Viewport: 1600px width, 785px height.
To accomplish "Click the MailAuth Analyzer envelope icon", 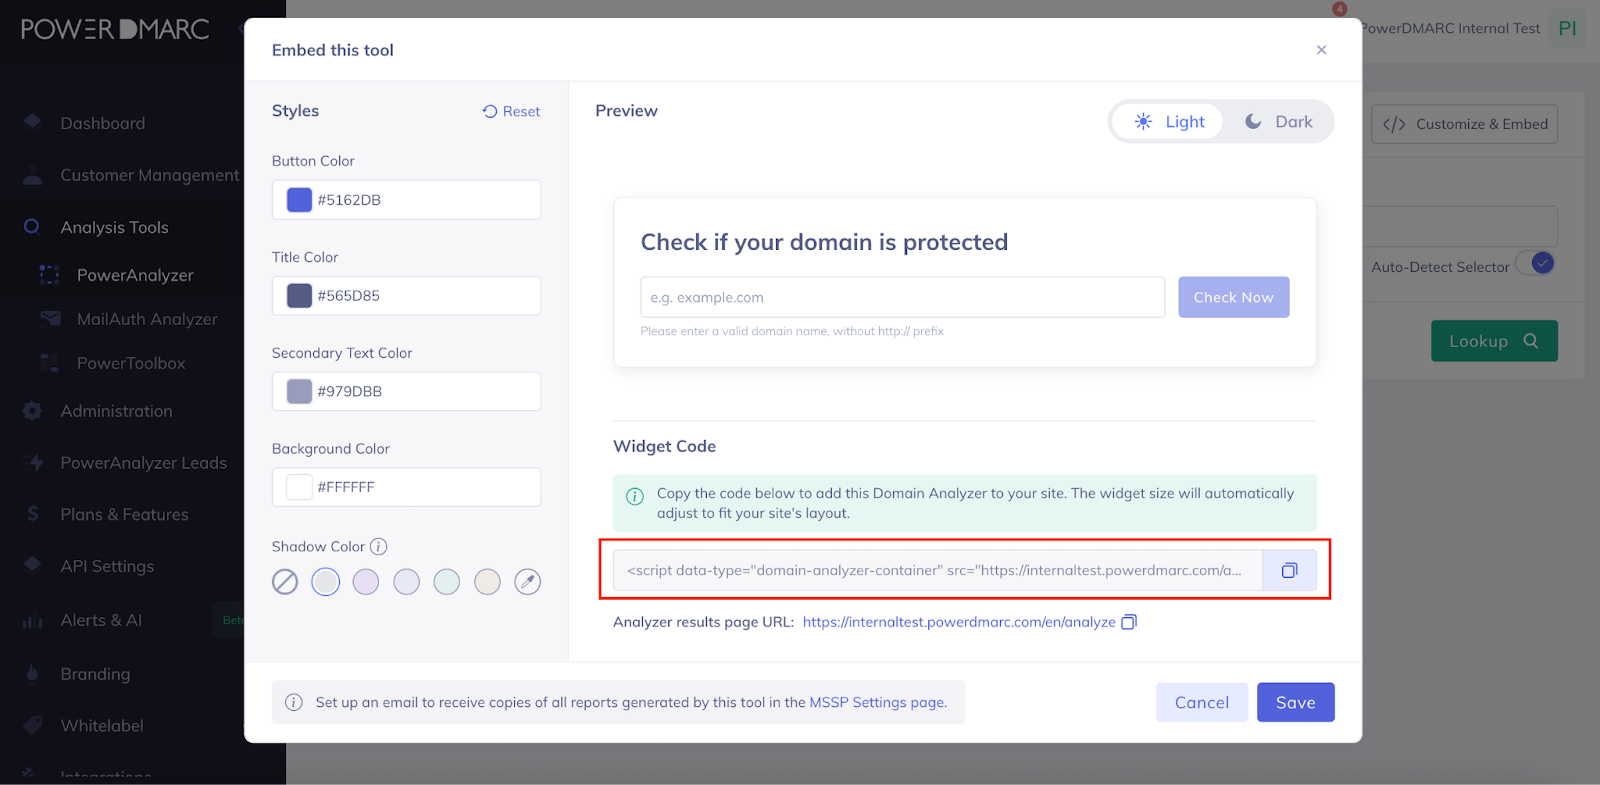I will pyautogui.click(x=50, y=318).
